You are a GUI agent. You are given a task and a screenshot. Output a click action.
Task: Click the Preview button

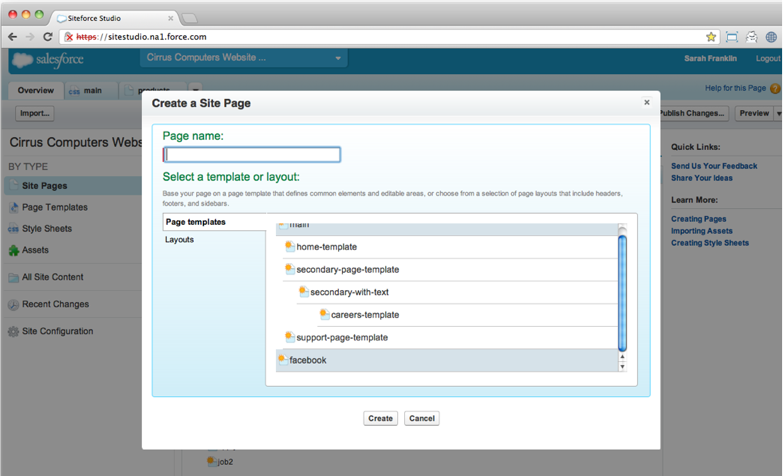coord(754,113)
